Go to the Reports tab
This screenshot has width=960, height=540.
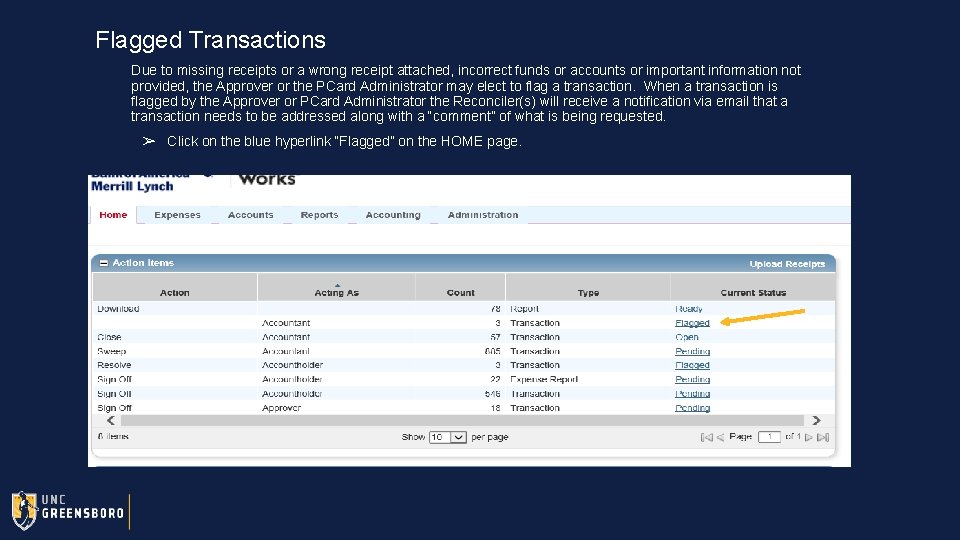[319, 215]
